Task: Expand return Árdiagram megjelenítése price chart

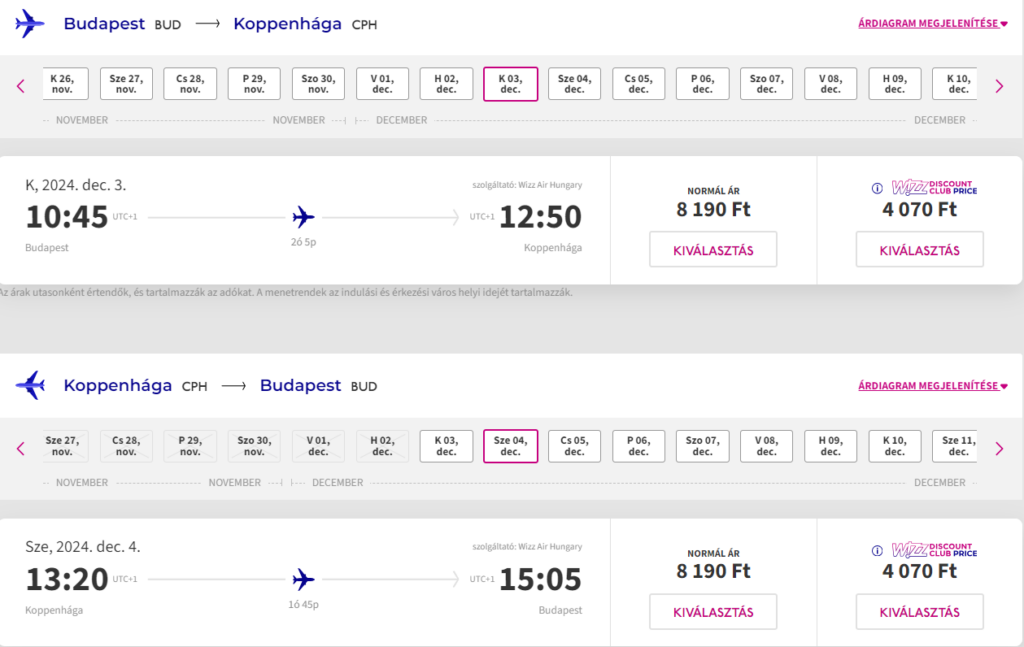Action: click(x=933, y=386)
